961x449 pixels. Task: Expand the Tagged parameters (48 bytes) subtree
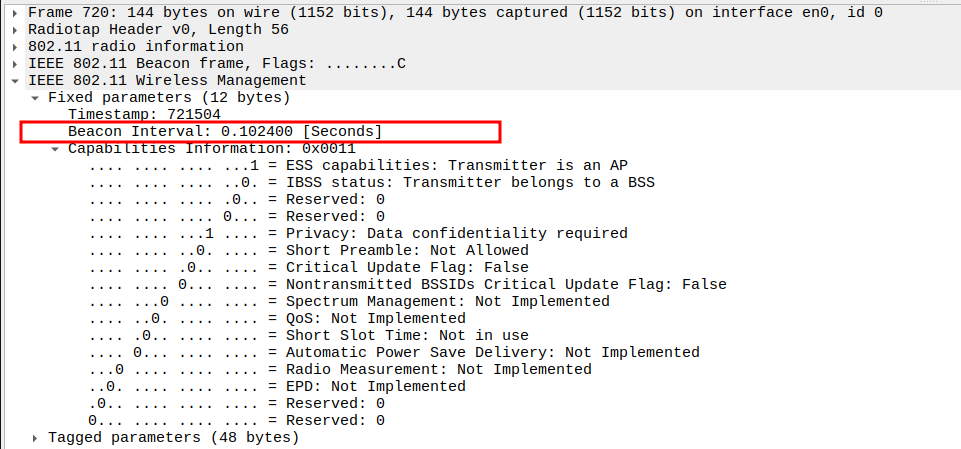pos(37,438)
